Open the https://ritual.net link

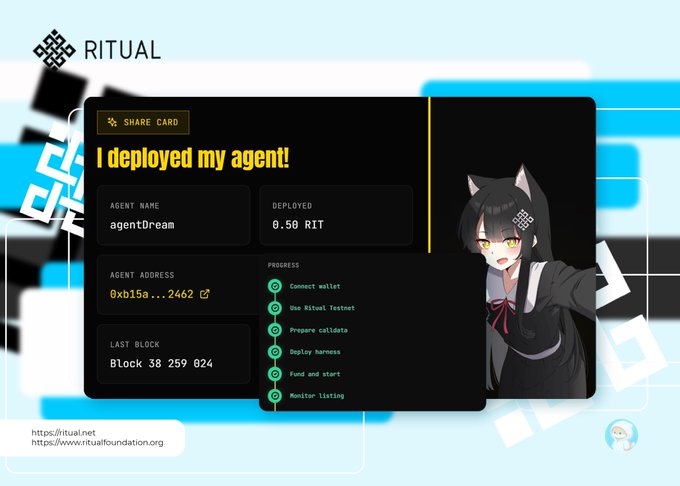pyautogui.click(x=63, y=432)
